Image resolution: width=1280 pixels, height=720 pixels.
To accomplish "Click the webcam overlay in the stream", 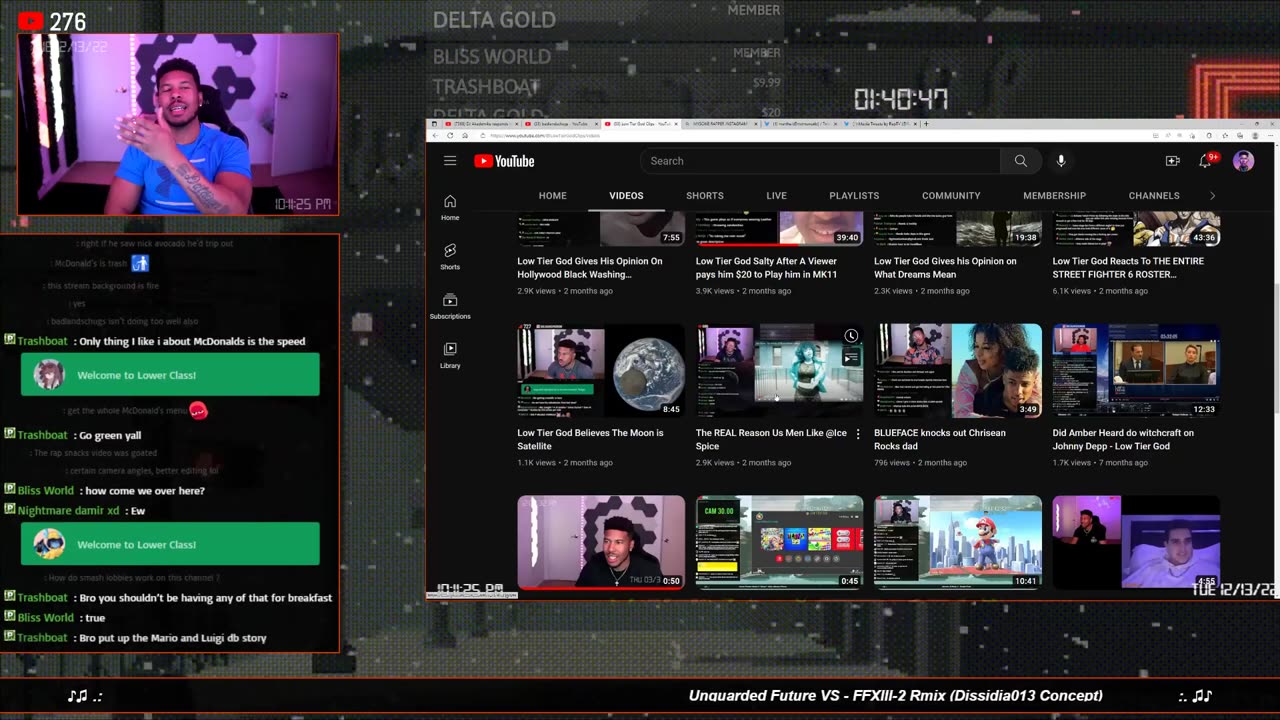I will click(x=178, y=124).
